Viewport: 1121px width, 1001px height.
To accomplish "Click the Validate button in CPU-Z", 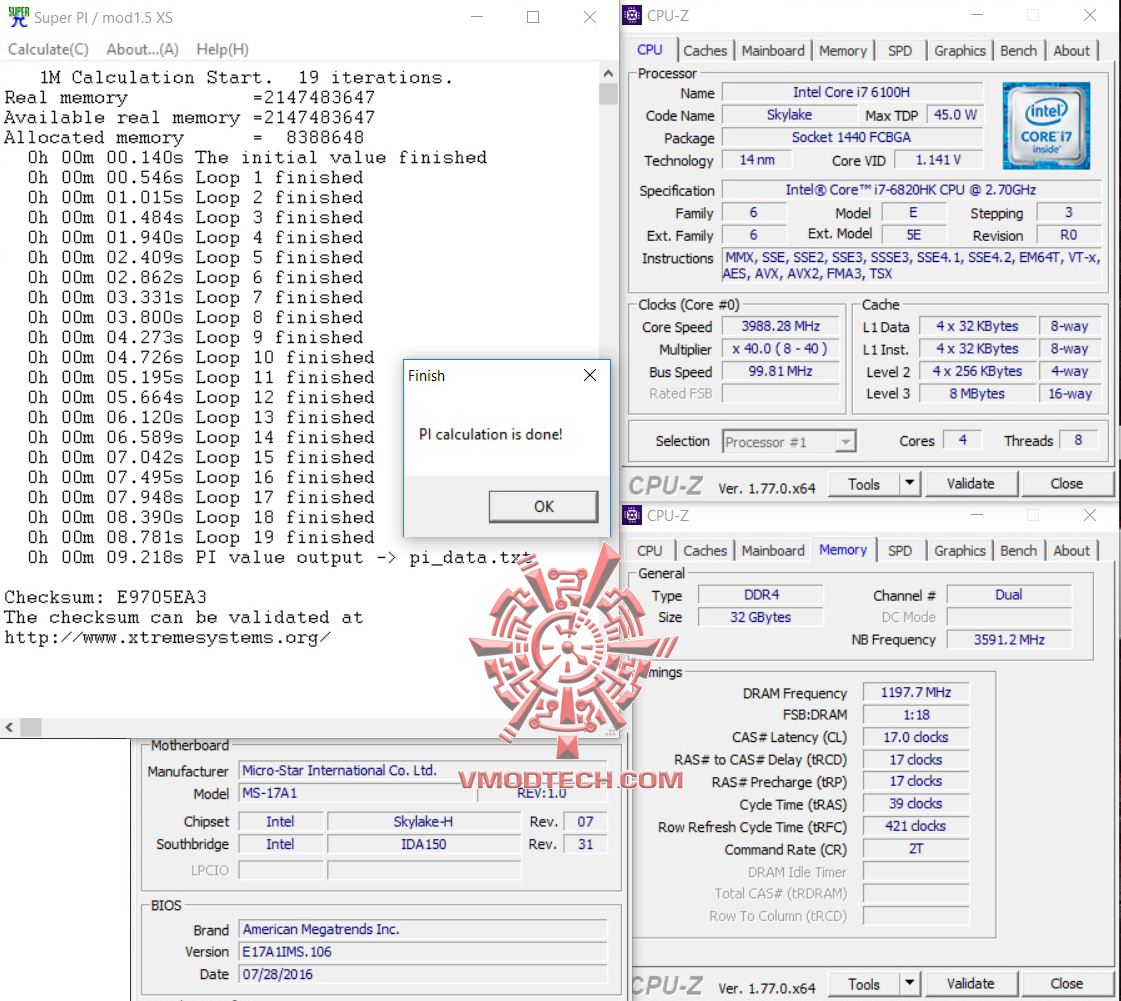I will point(969,483).
